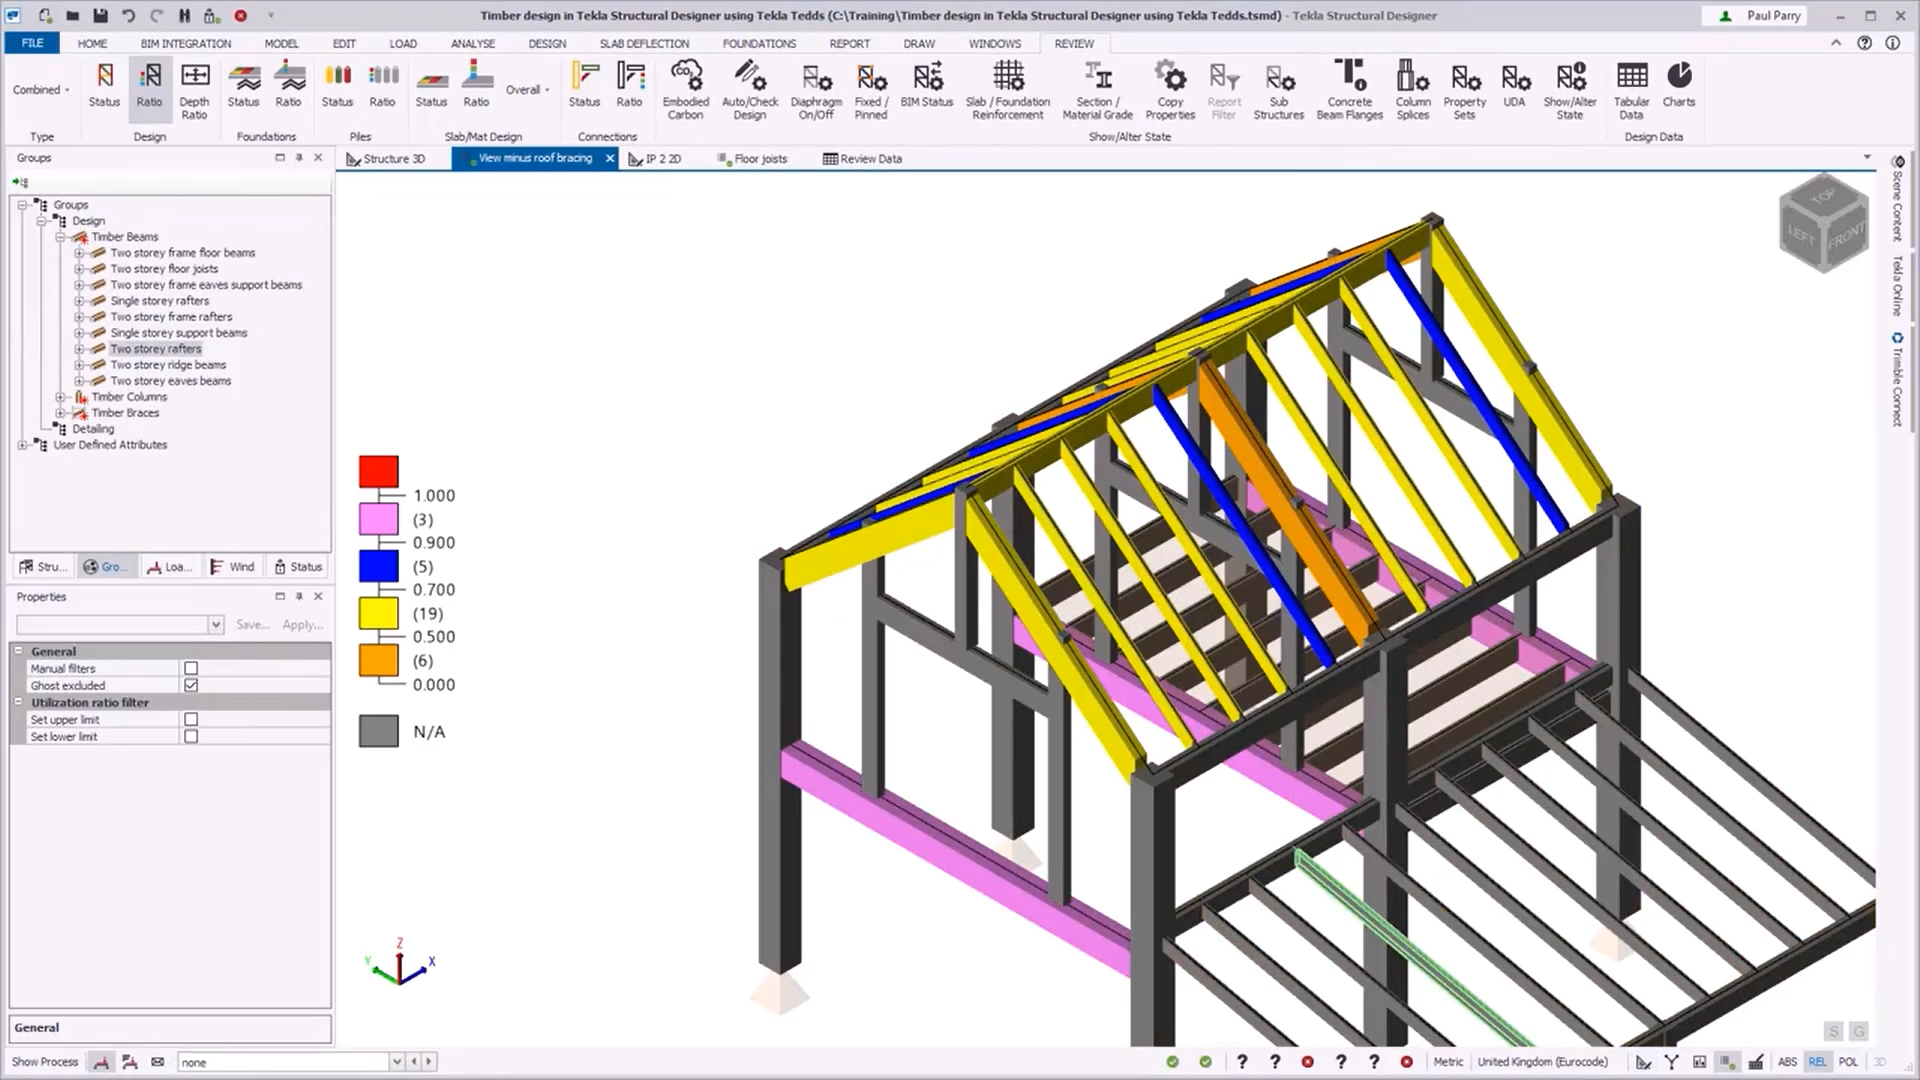Click the Design Status icon
Screen dimensions: 1920x1080
(104, 86)
